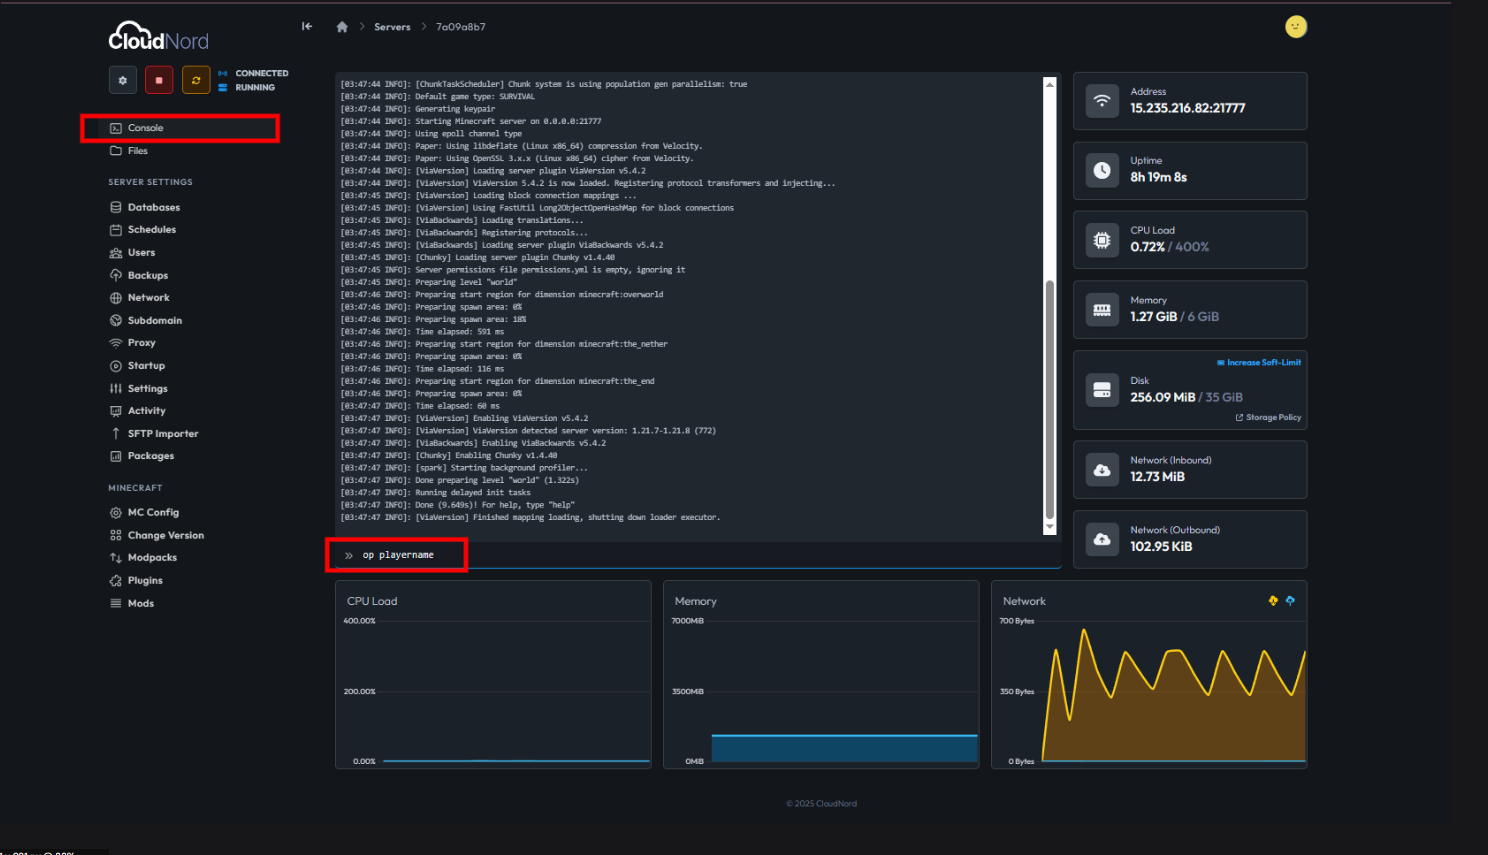This screenshot has height=855, width=1488.
Task: Collapse the sidebar with the arrow icon
Action: click(307, 26)
